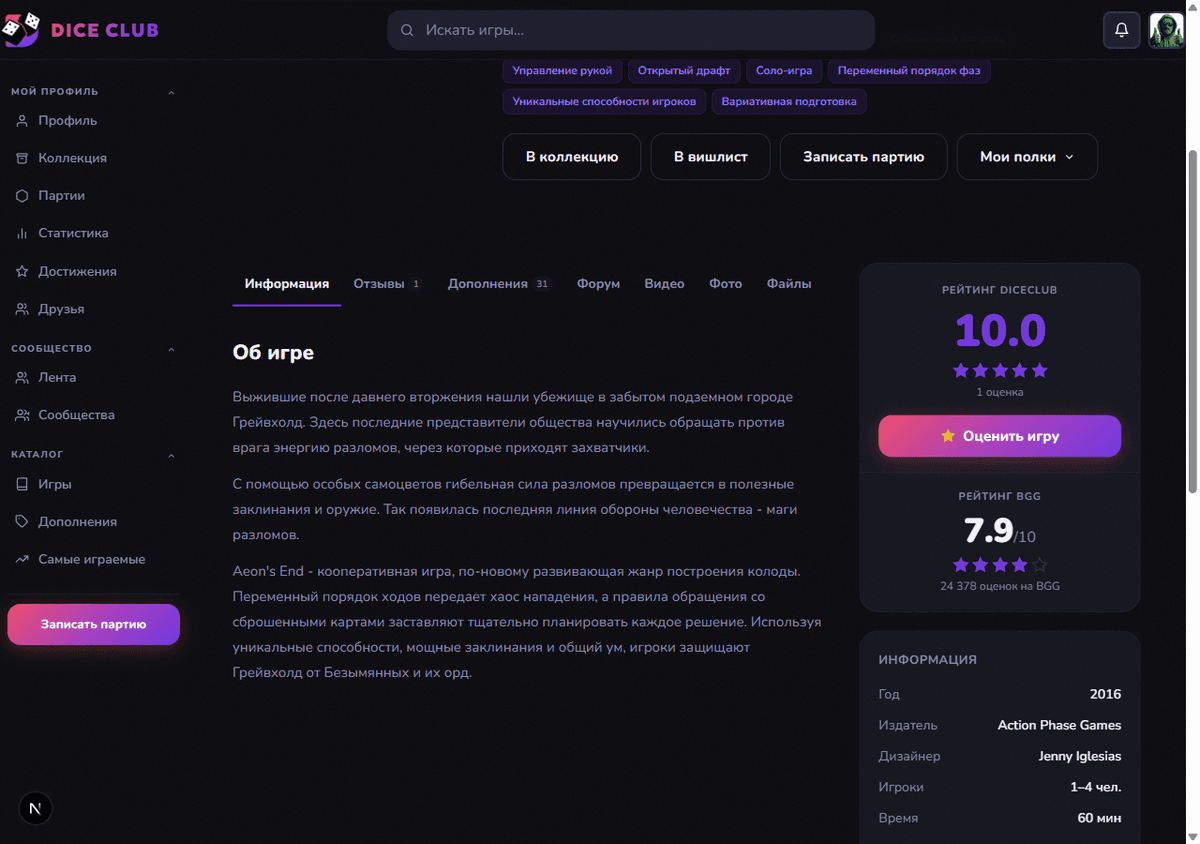Switch to the Информация tab
This screenshot has height=844, width=1200.
pos(287,284)
